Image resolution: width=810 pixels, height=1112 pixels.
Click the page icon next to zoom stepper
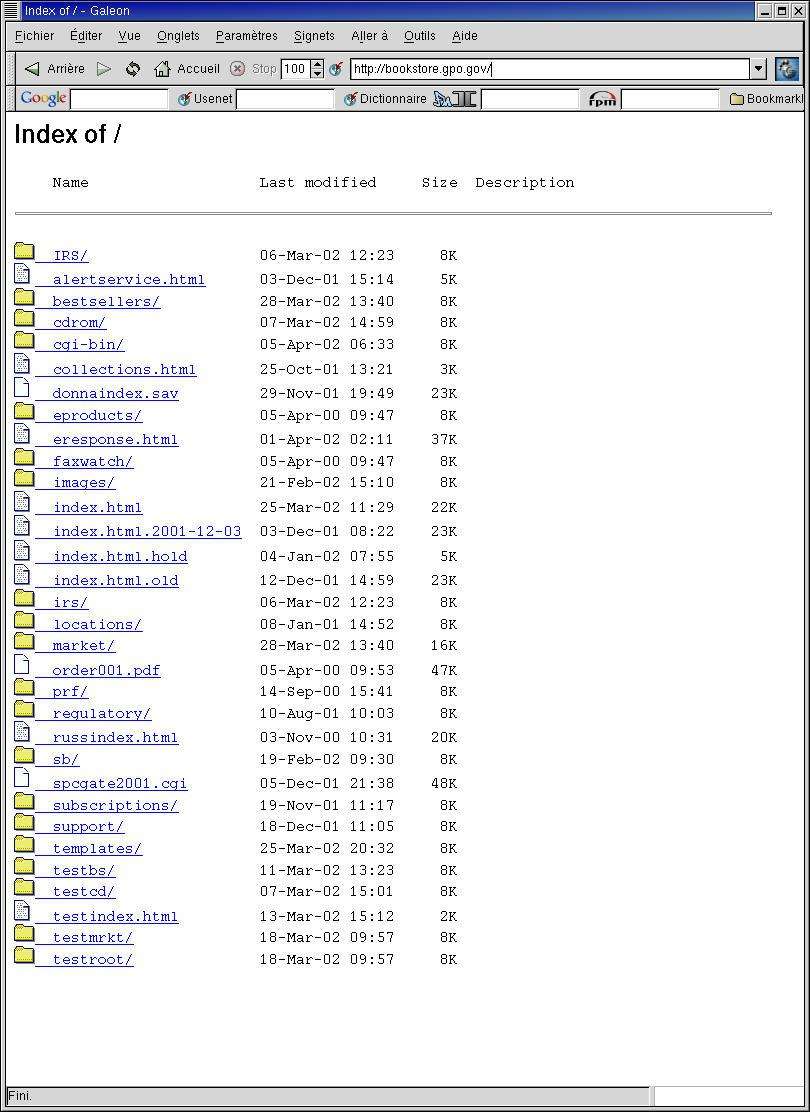click(336, 69)
